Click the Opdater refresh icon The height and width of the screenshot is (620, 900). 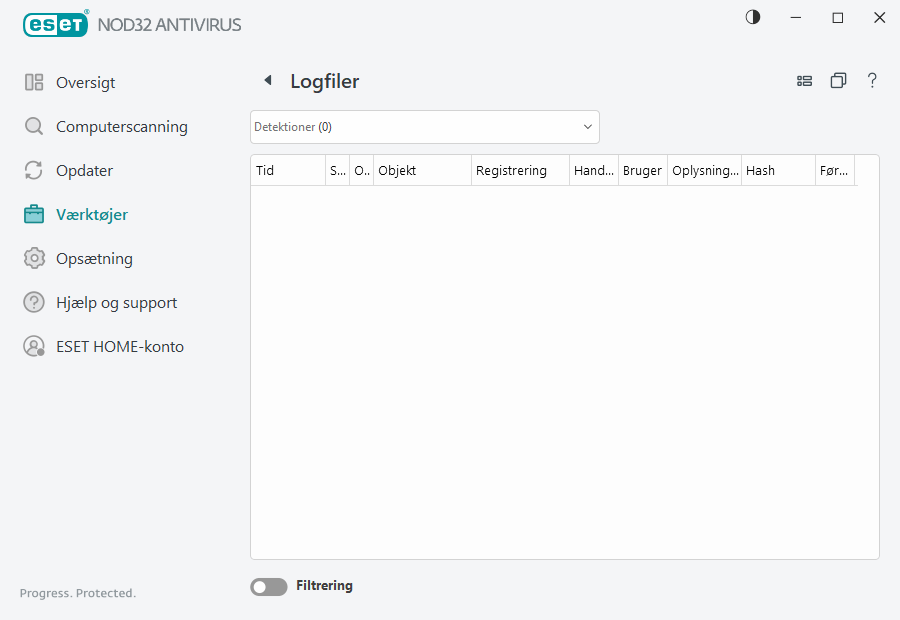pyautogui.click(x=33, y=170)
